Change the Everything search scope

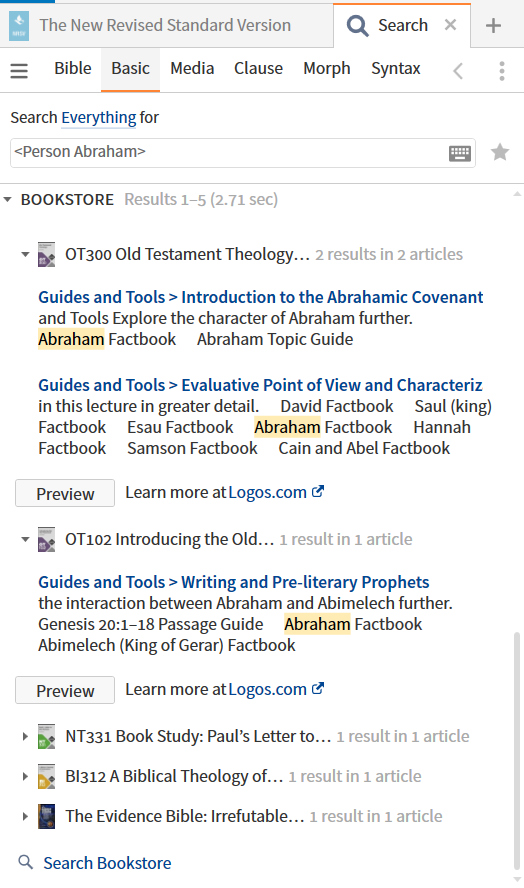pos(99,118)
